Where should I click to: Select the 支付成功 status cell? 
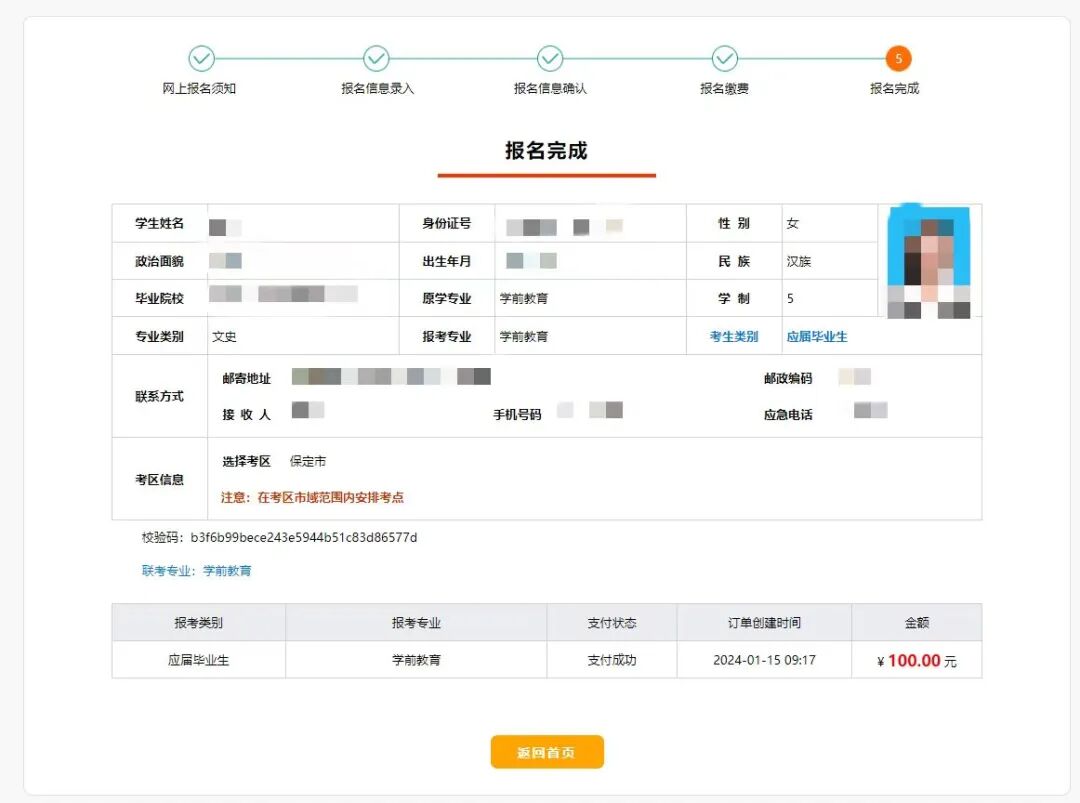coord(612,660)
